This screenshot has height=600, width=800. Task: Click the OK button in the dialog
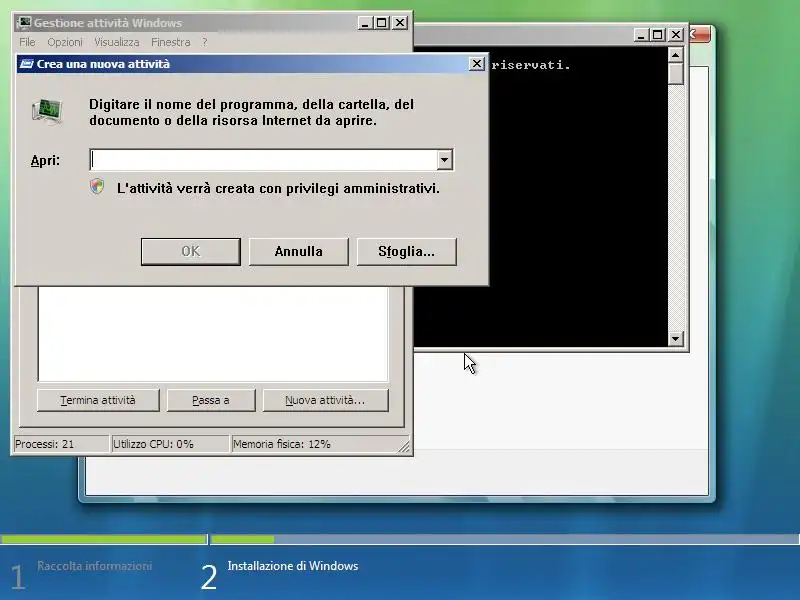191,252
